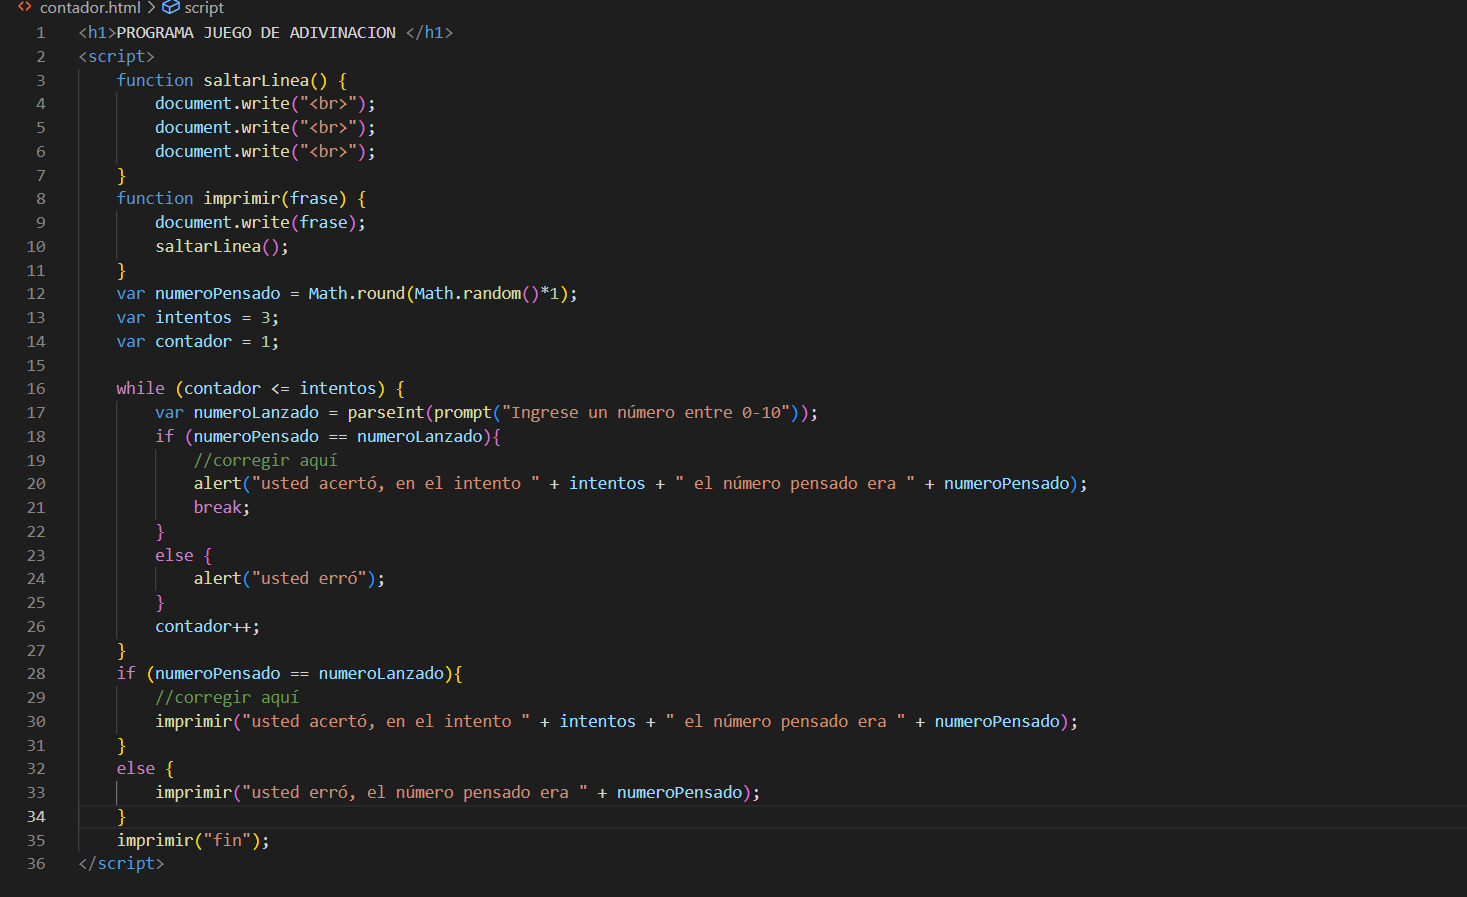Click the cube symbol icon beside script breadcrumb

pyautogui.click(x=171, y=7)
